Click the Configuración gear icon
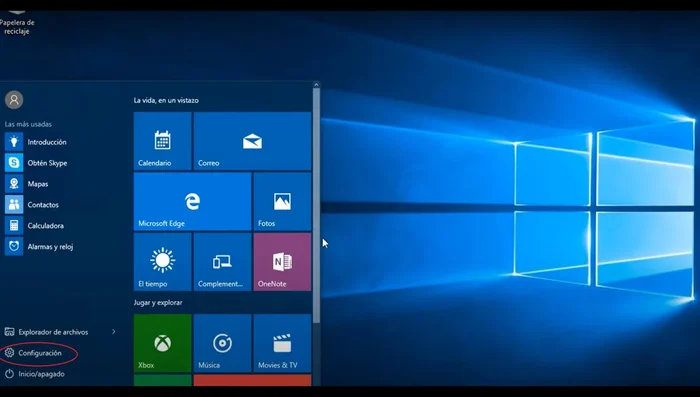 click(x=9, y=353)
